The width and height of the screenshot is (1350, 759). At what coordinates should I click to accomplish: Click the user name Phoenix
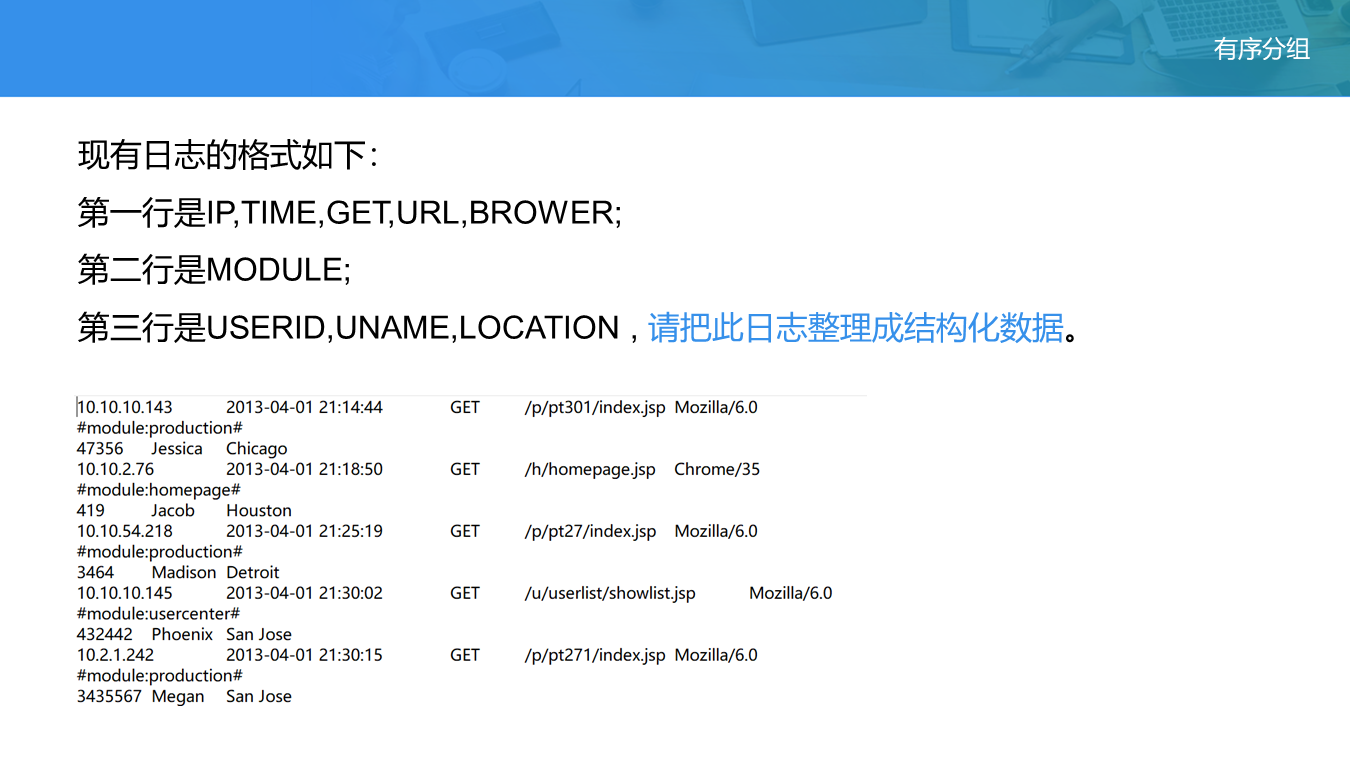[182, 635]
